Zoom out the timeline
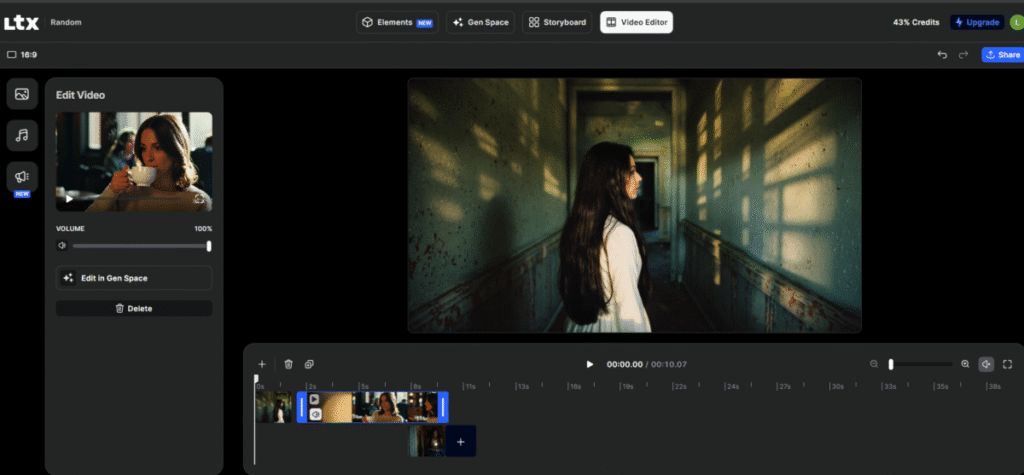This screenshot has width=1024, height=475. click(x=874, y=364)
